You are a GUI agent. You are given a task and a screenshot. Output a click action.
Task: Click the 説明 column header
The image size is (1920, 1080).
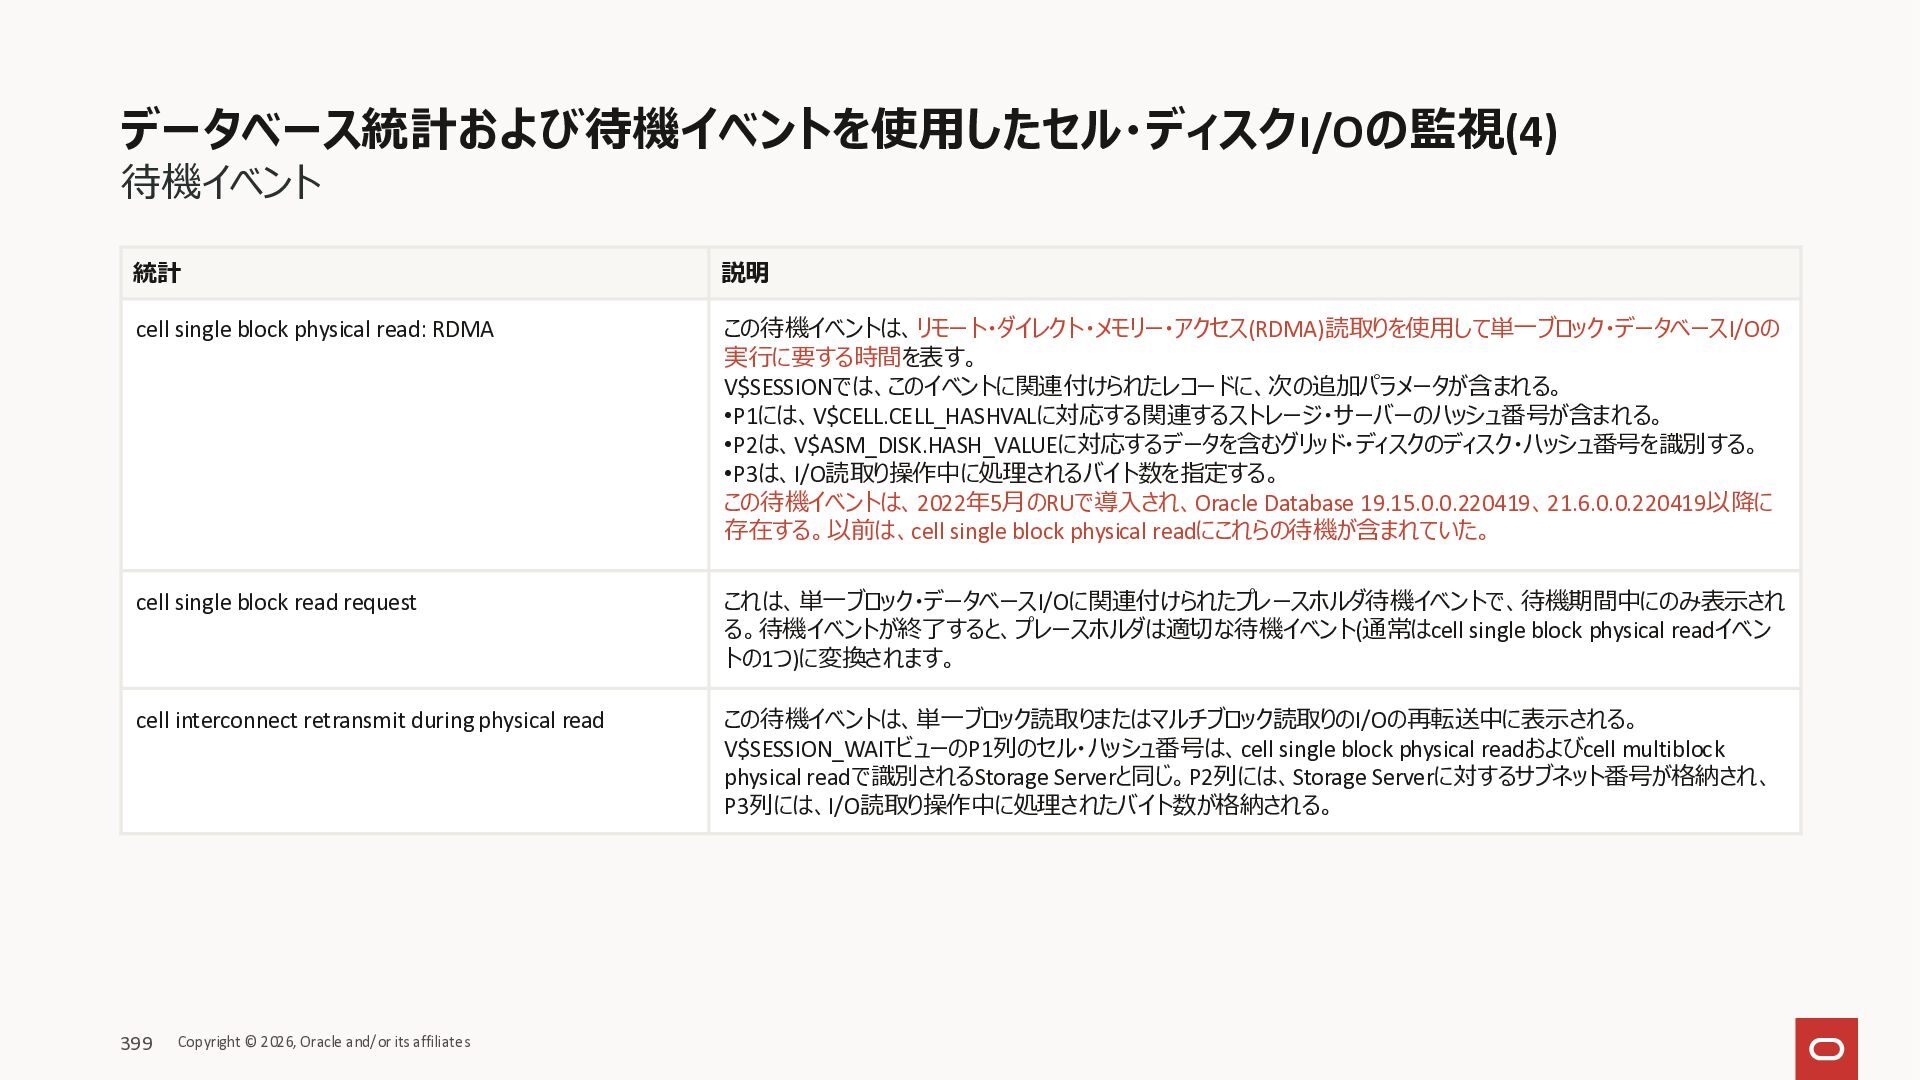click(x=745, y=273)
